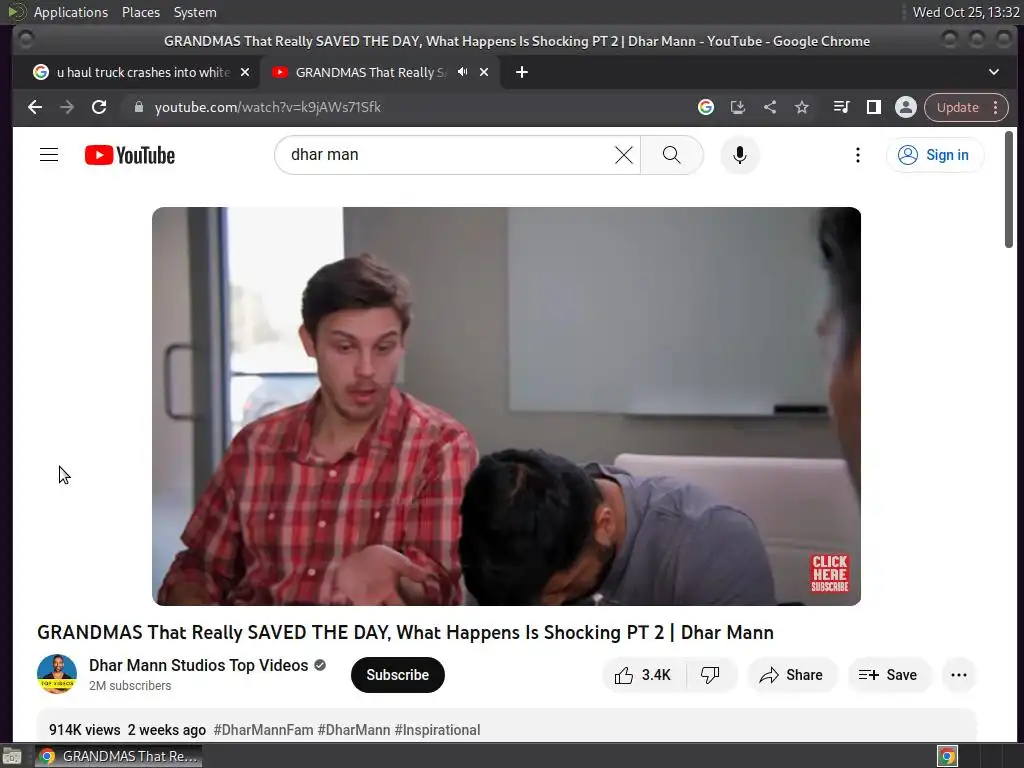This screenshot has width=1024, height=768.
Task: Click the page vertical scrollbar
Action: click(x=1009, y=189)
